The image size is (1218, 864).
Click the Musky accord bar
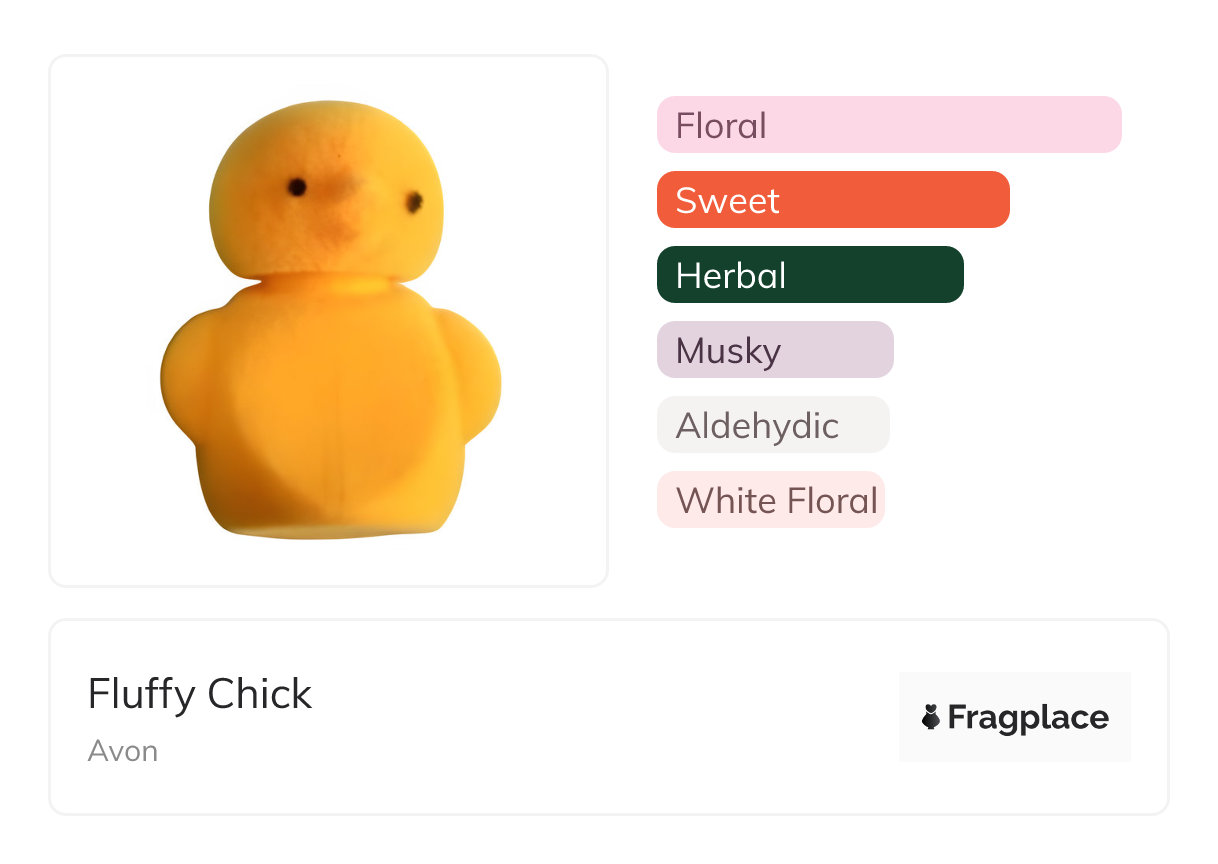tap(775, 350)
